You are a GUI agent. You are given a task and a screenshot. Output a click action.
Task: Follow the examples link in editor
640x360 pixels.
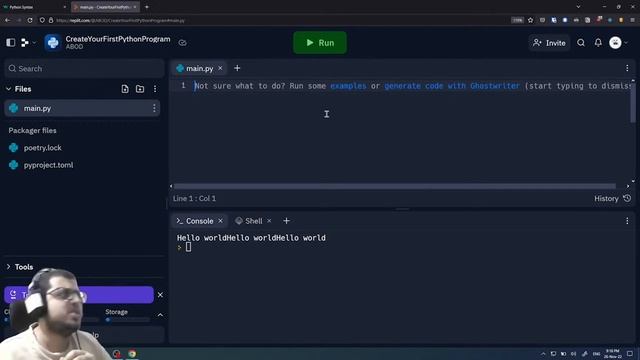348,86
